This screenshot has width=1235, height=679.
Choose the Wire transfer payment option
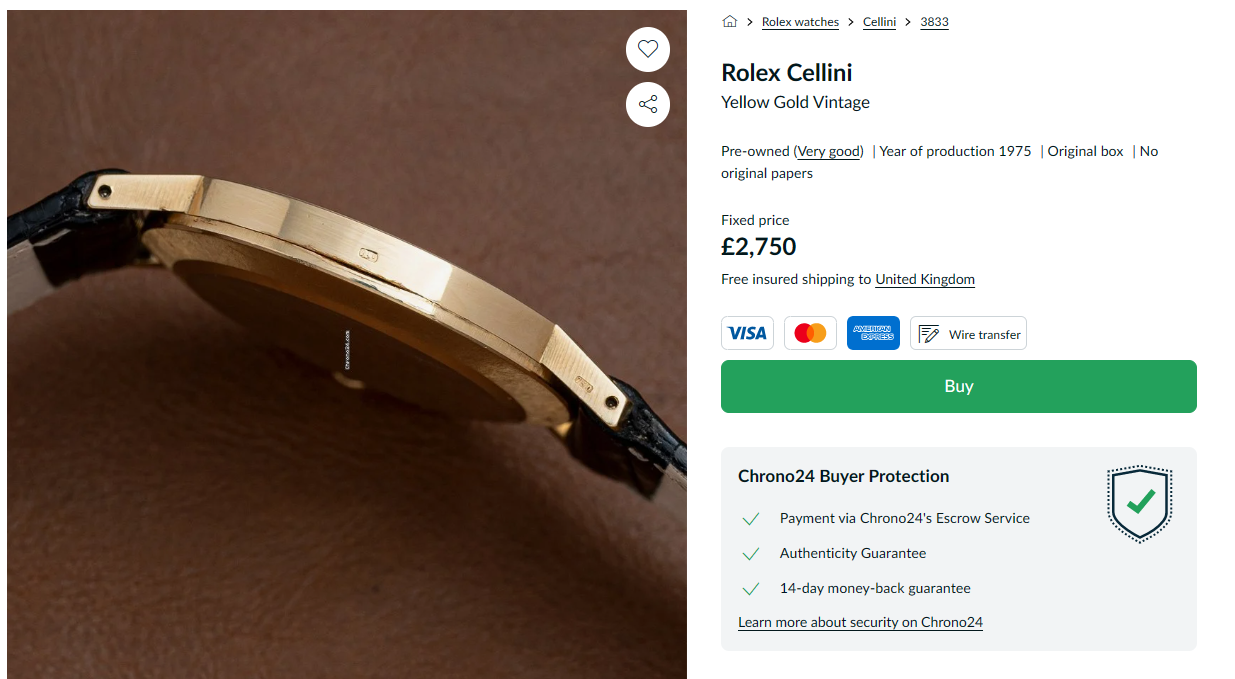[x=968, y=333]
